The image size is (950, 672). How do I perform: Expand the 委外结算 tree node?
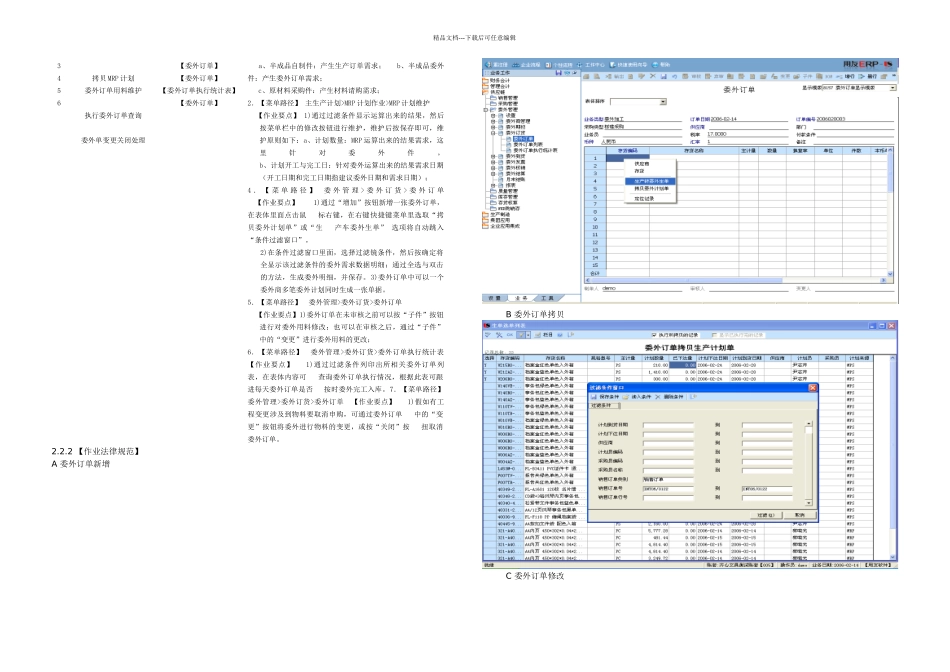(x=493, y=174)
